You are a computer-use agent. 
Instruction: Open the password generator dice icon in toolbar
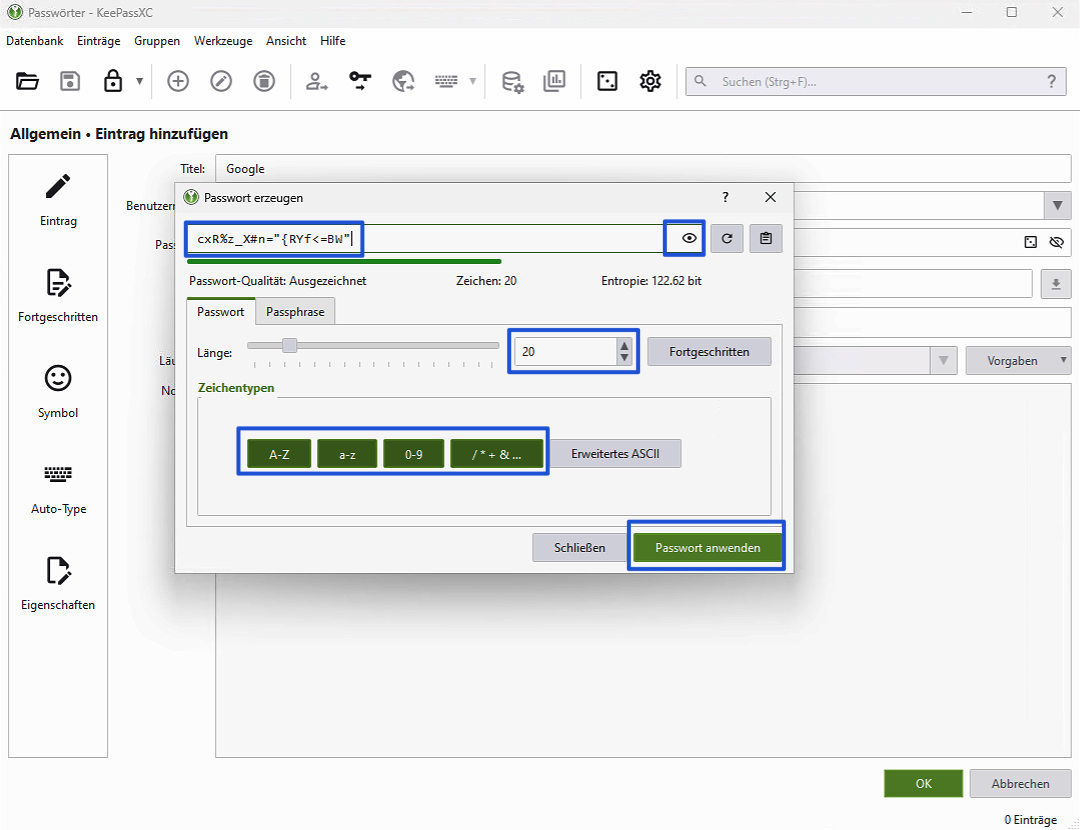pyautogui.click(x=607, y=82)
